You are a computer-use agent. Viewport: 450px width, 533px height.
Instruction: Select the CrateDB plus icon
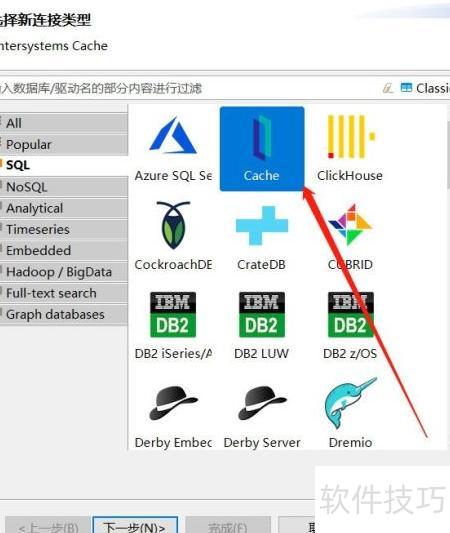pyautogui.click(x=262, y=225)
